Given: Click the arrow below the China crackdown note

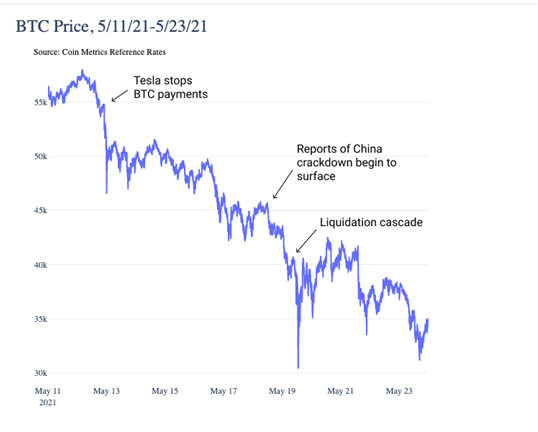Looking at the screenshot, I should click(283, 184).
